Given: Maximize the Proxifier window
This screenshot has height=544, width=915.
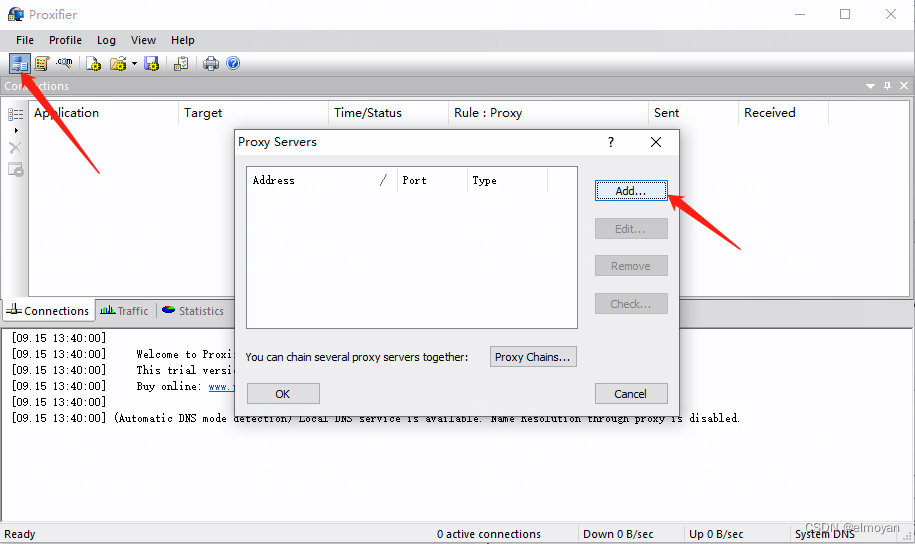Looking at the screenshot, I should point(845,14).
